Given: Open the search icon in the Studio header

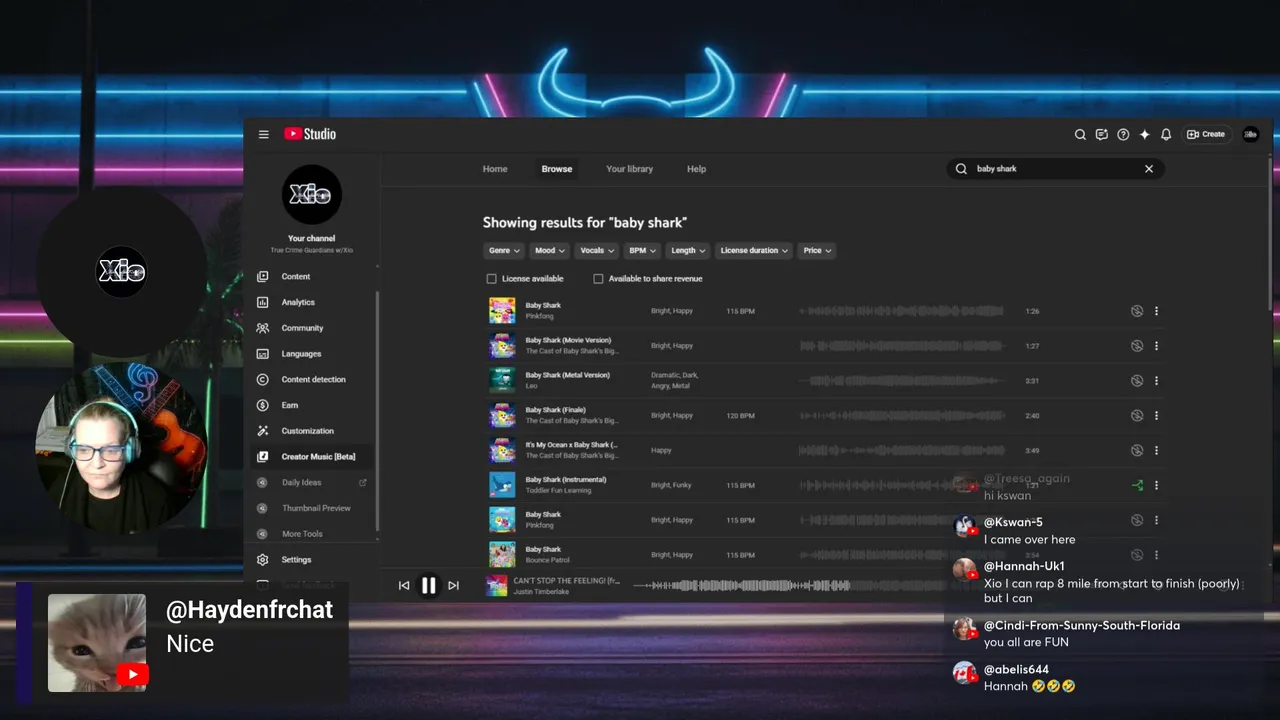Looking at the screenshot, I should [x=1080, y=134].
